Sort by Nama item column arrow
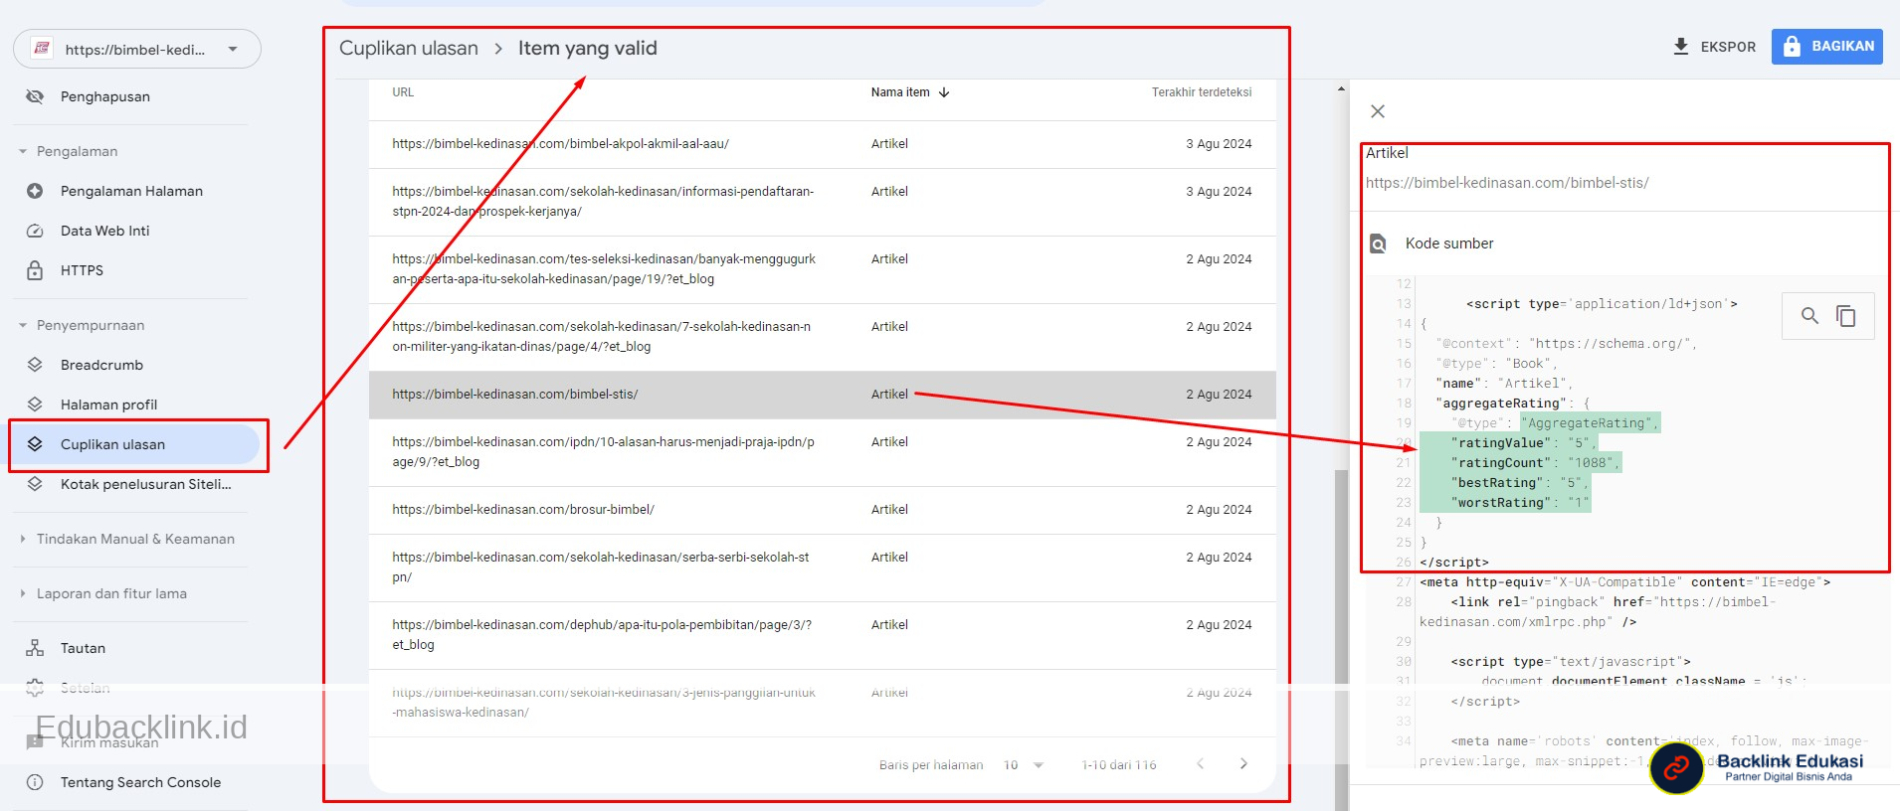This screenshot has height=811, width=1900. 944,92
